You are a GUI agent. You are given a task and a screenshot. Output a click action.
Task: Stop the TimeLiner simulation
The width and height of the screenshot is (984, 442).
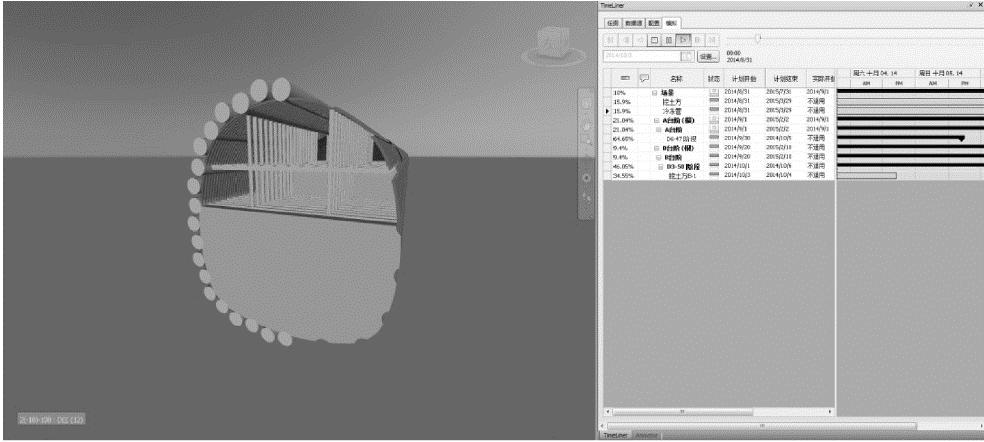click(654, 40)
